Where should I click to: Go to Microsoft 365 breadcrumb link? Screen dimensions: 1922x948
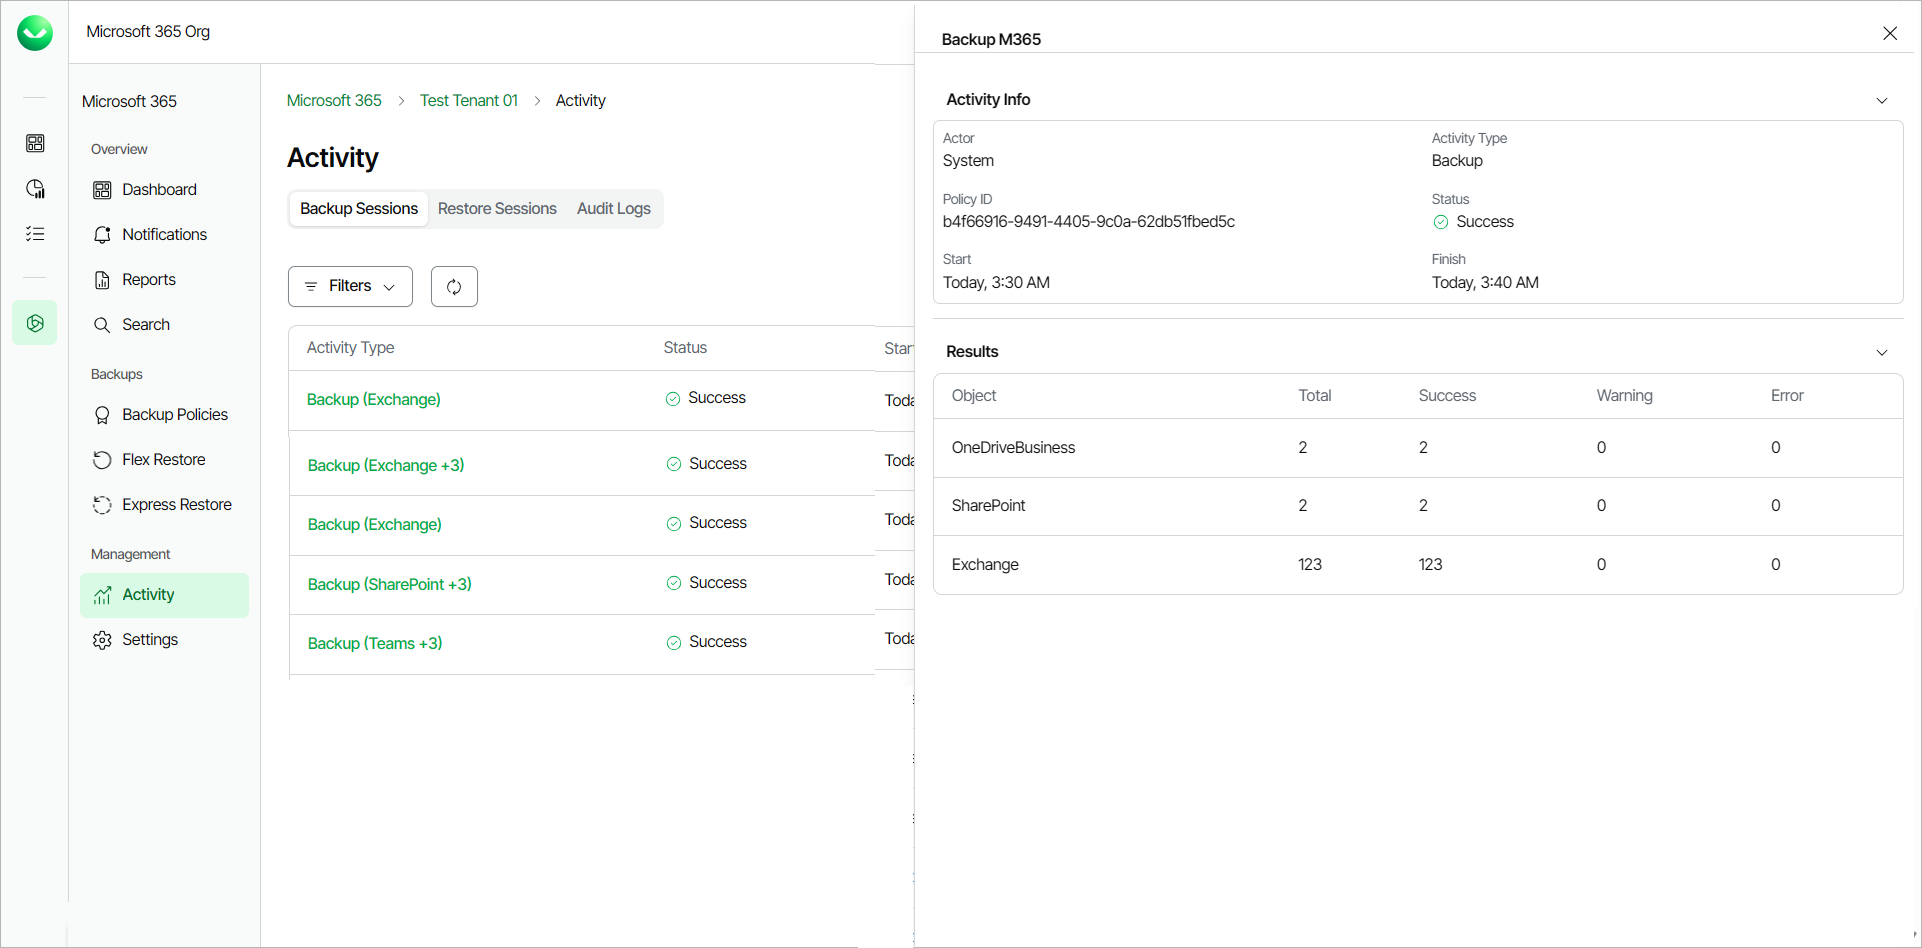point(334,100)
